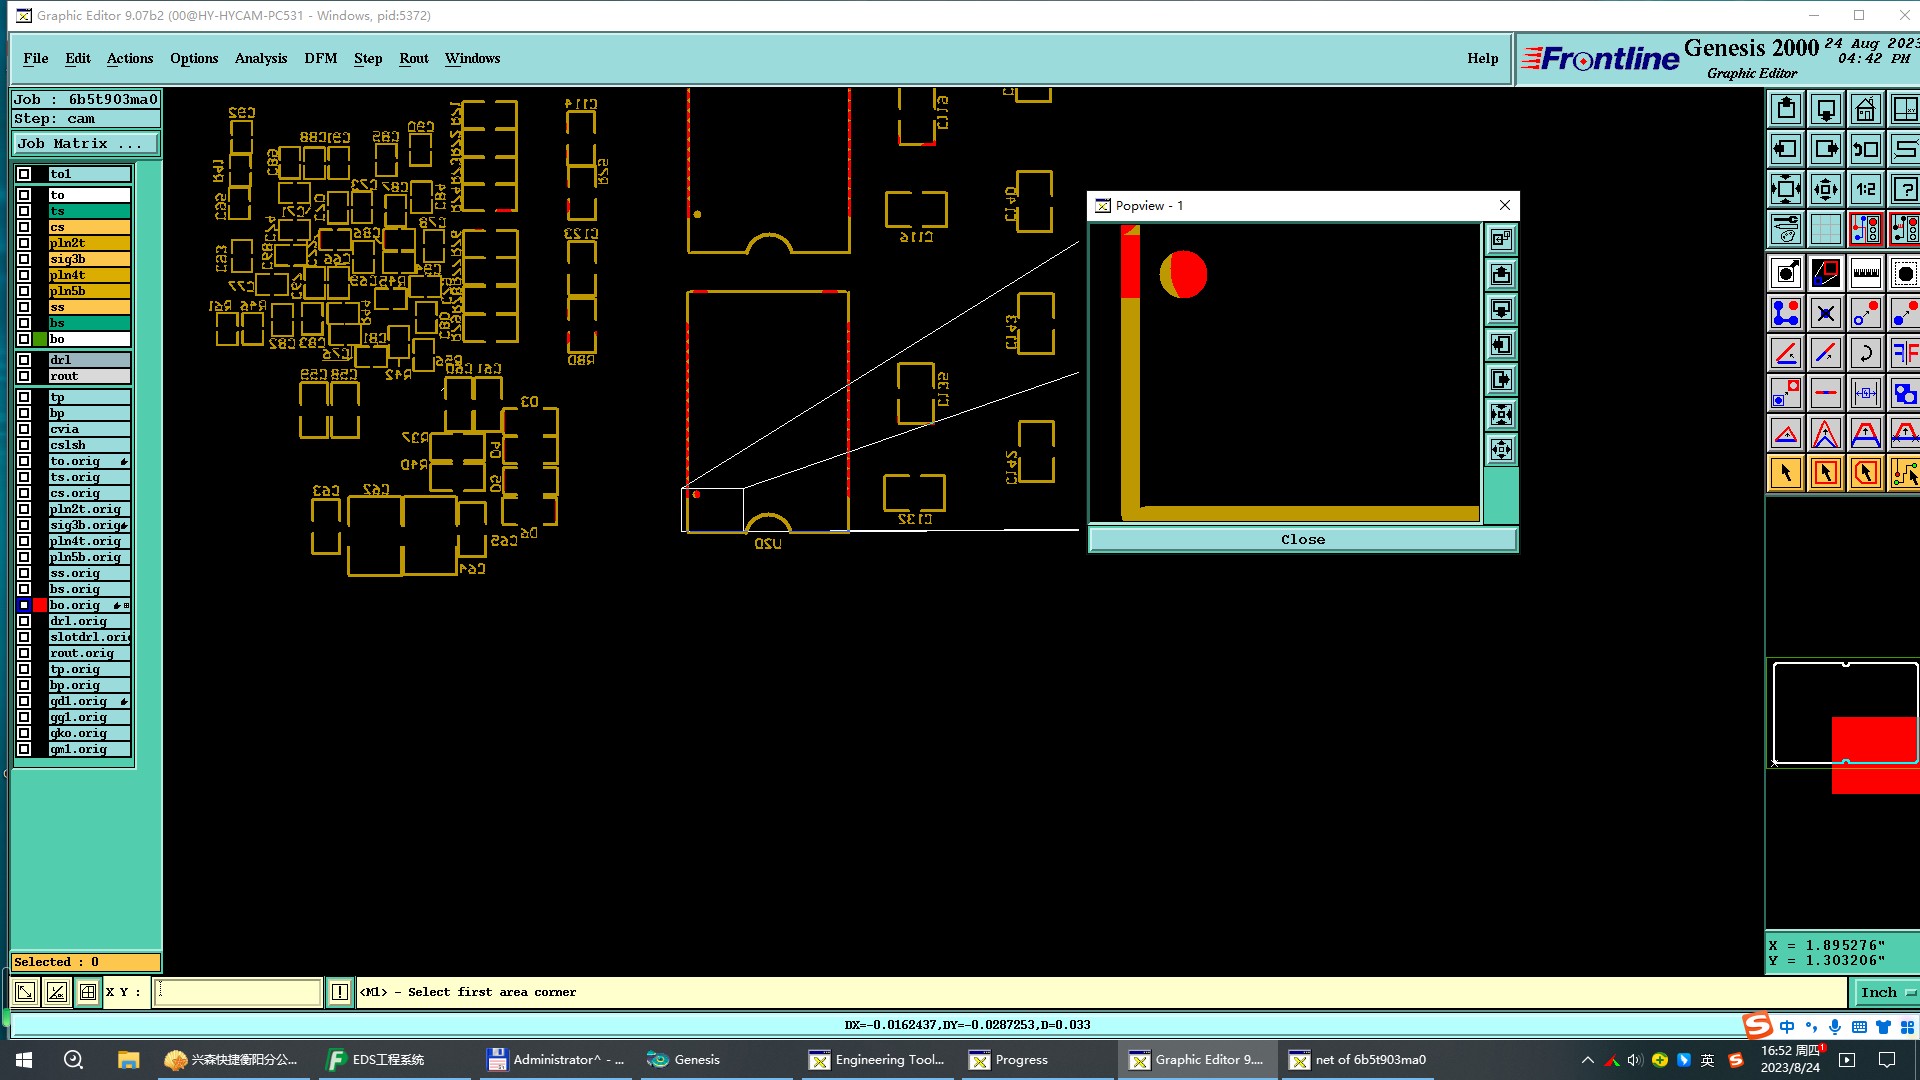
Task: Select the ruler measurement tool
Action: [x=1865, y=273]
